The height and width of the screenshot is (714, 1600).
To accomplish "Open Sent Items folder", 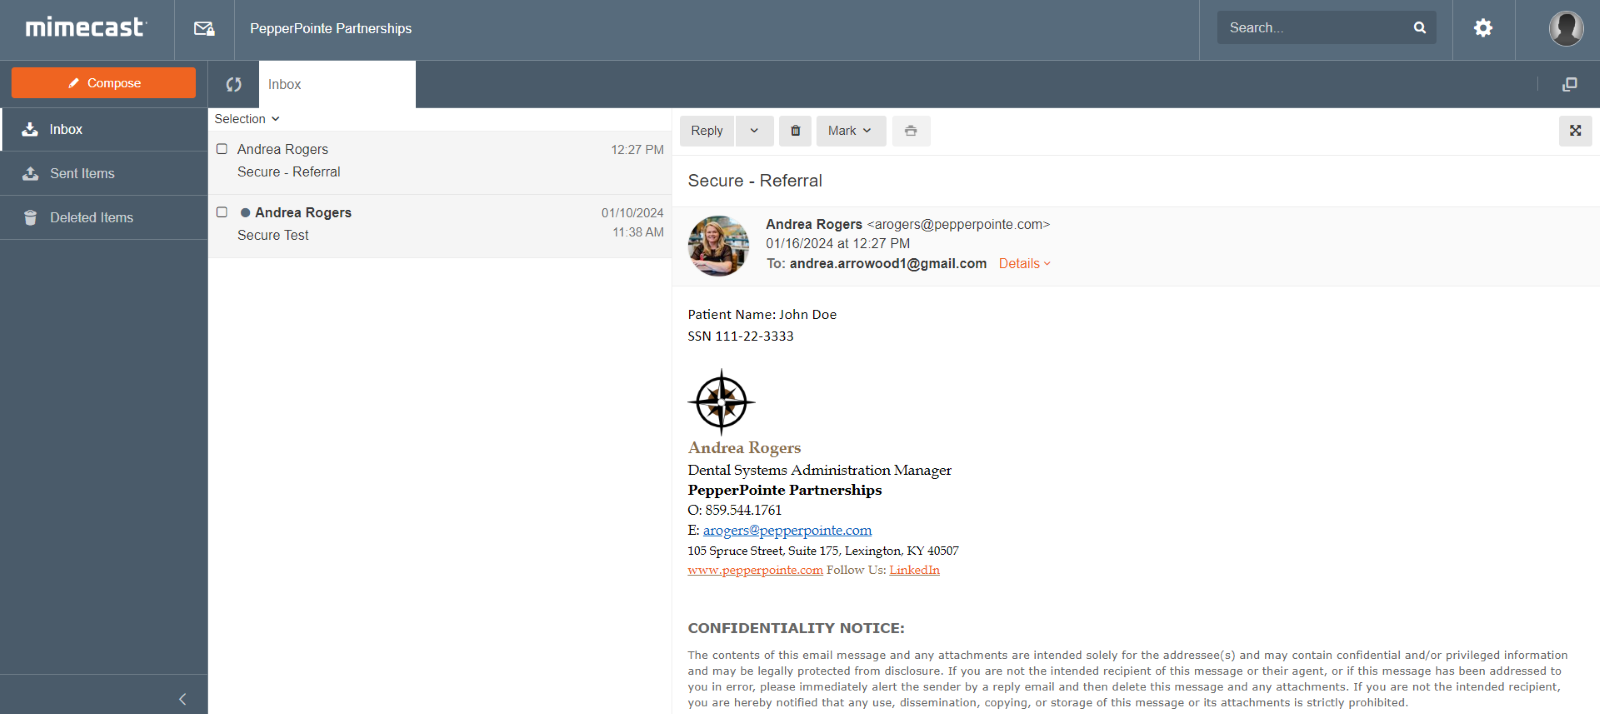I will point(104,173).
